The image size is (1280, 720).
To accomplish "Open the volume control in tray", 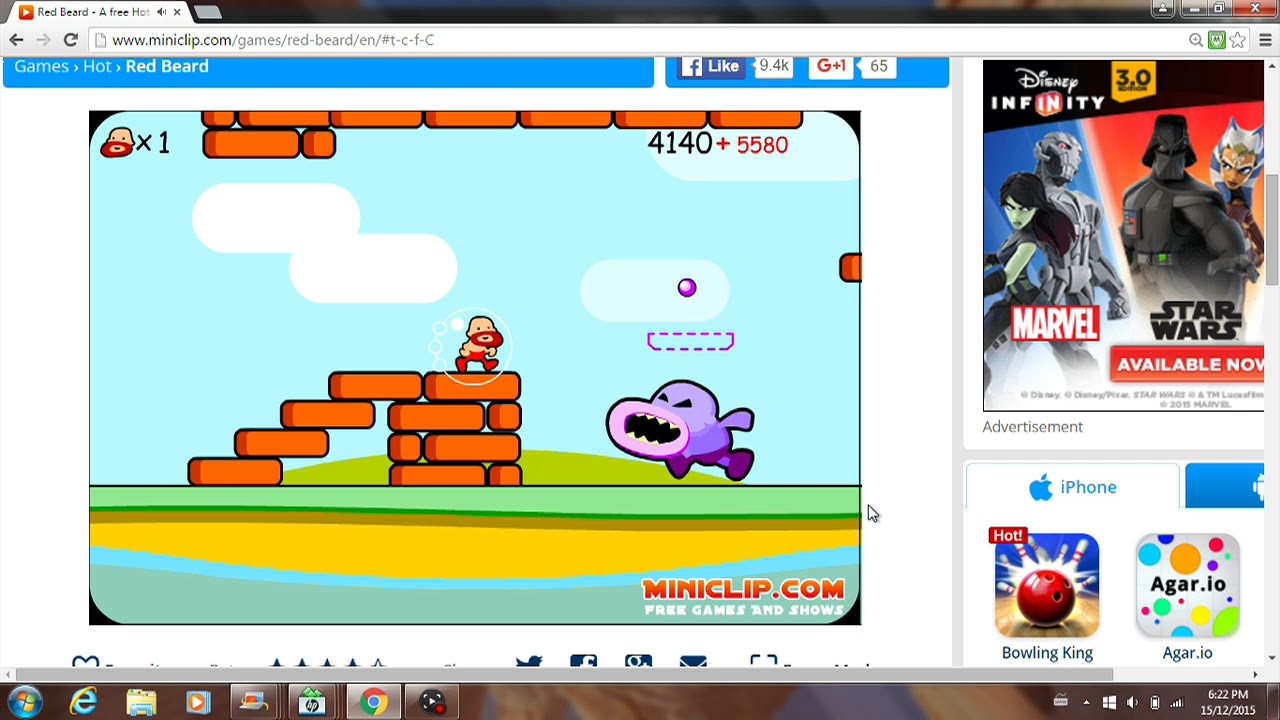I will (x=1131, y=702).
